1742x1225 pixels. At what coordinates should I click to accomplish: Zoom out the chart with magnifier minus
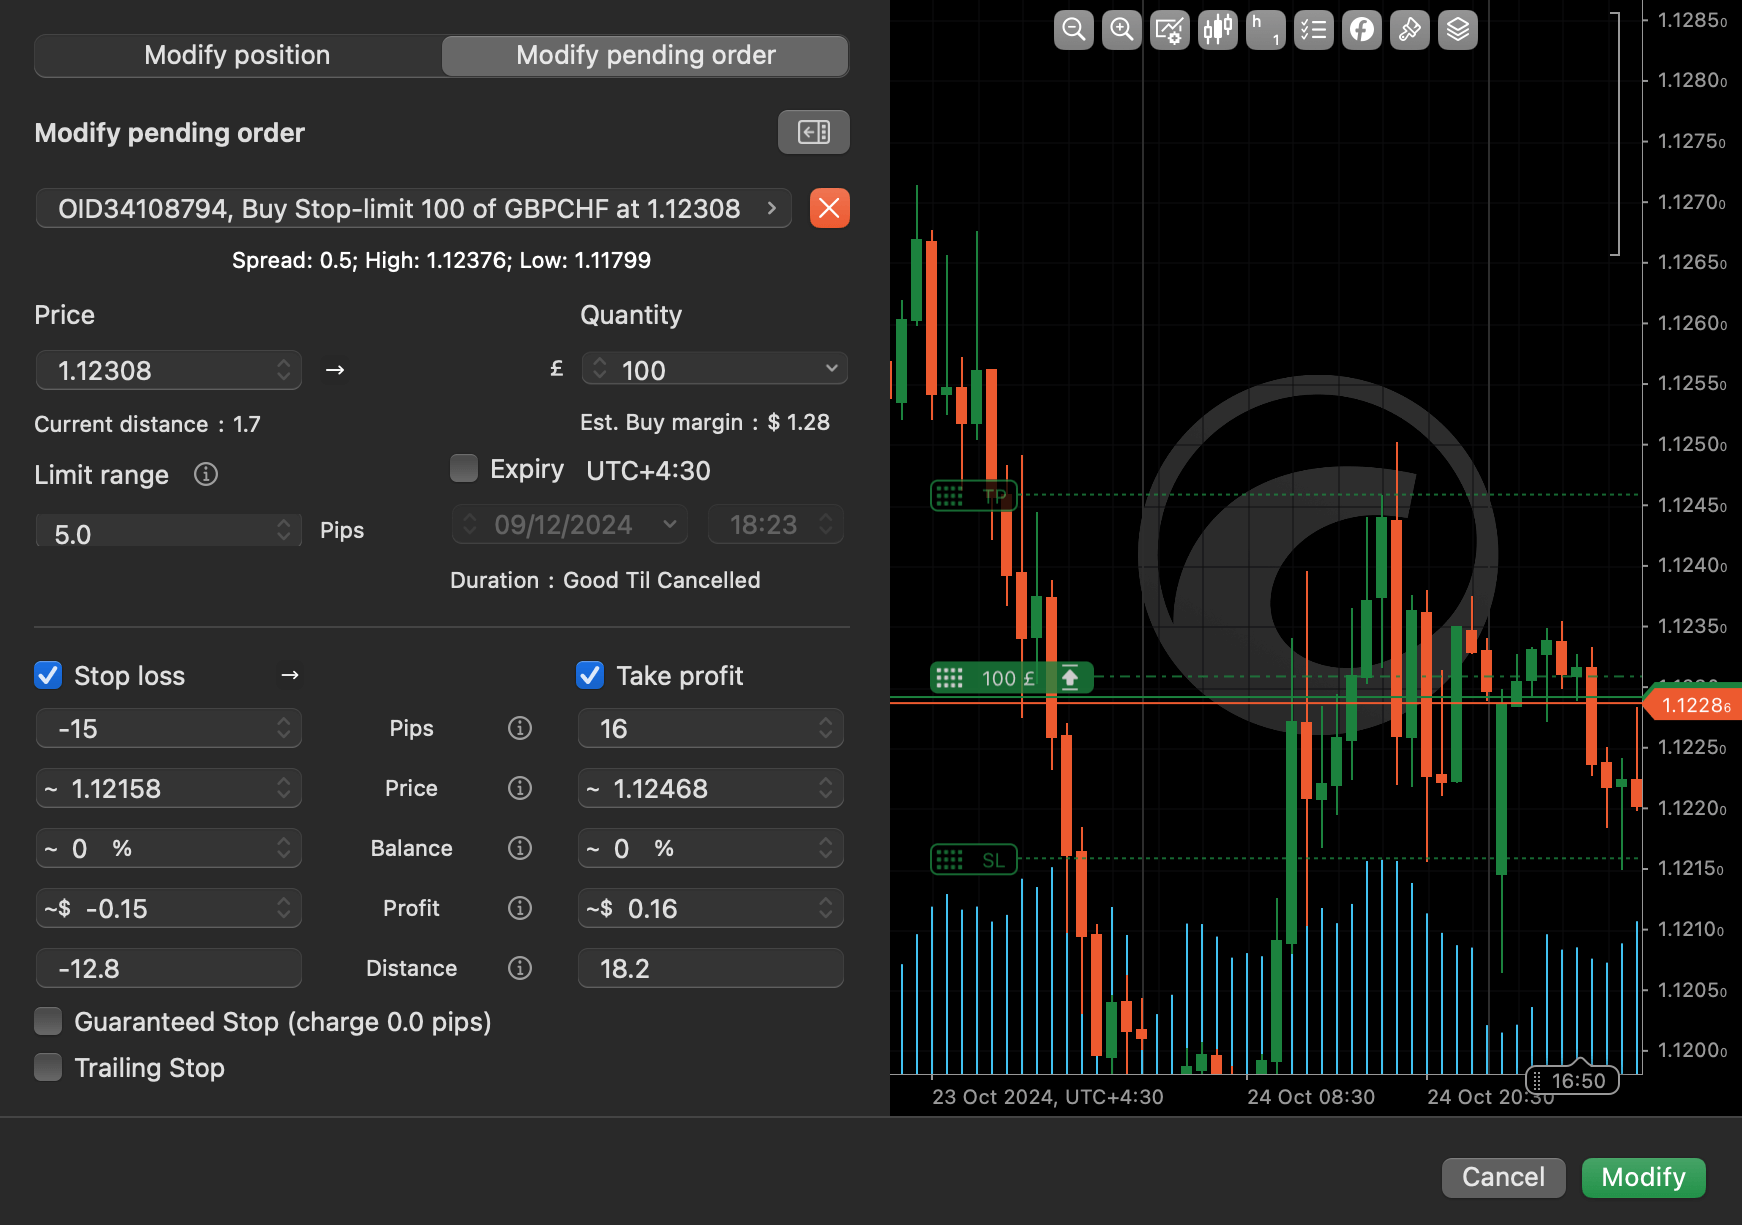(1073, 30)
